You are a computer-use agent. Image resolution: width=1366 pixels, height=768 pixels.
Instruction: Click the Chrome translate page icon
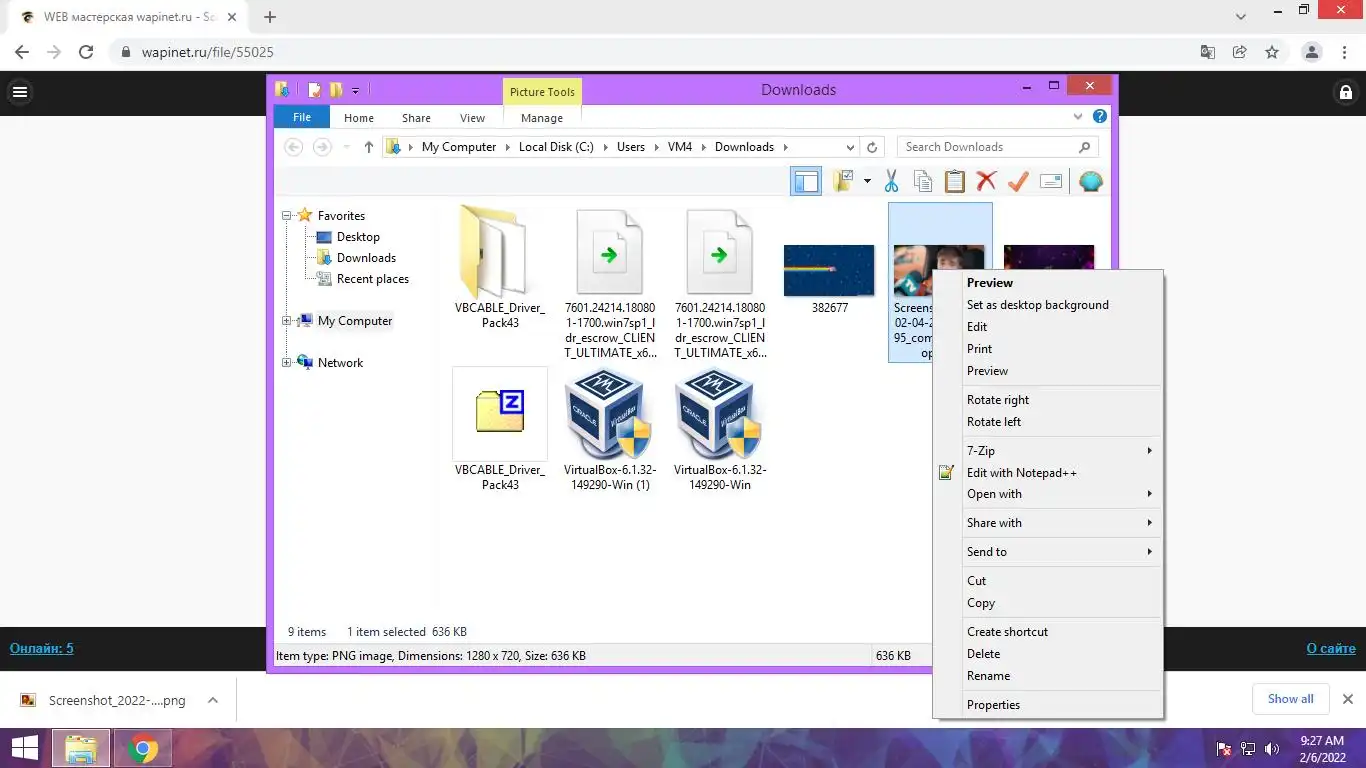tap(1208, 52)
